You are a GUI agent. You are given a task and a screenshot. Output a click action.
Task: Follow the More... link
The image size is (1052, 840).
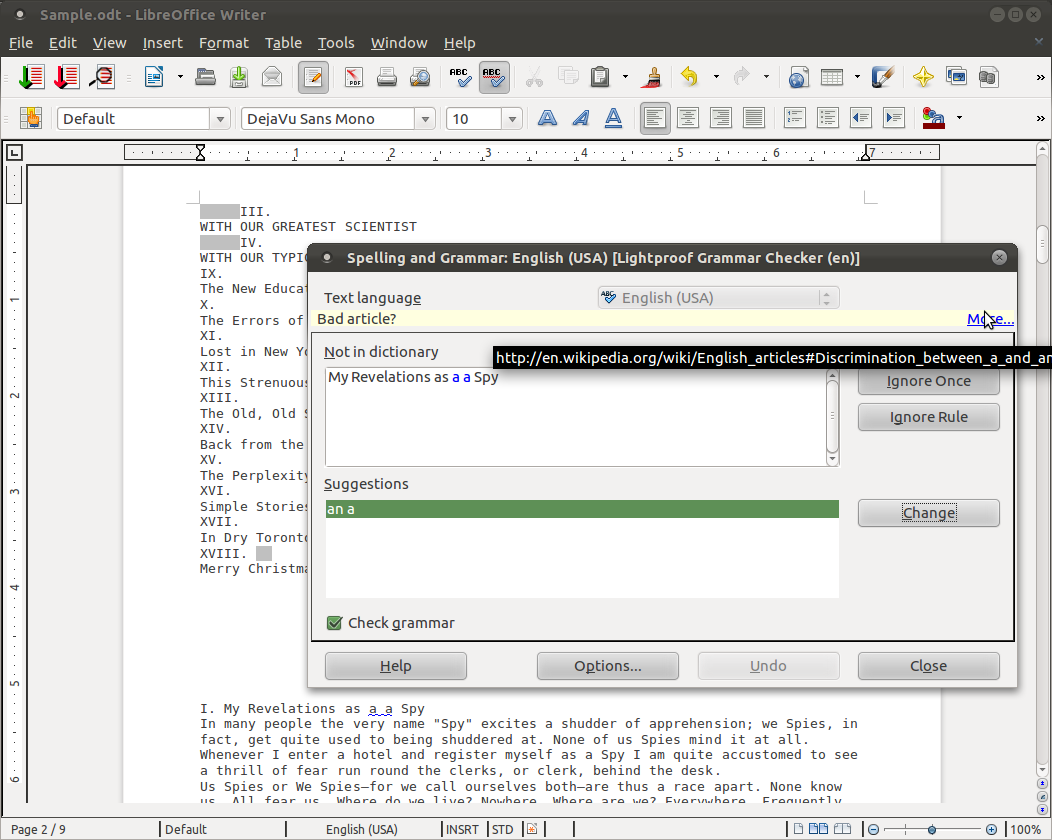point(990,319)
